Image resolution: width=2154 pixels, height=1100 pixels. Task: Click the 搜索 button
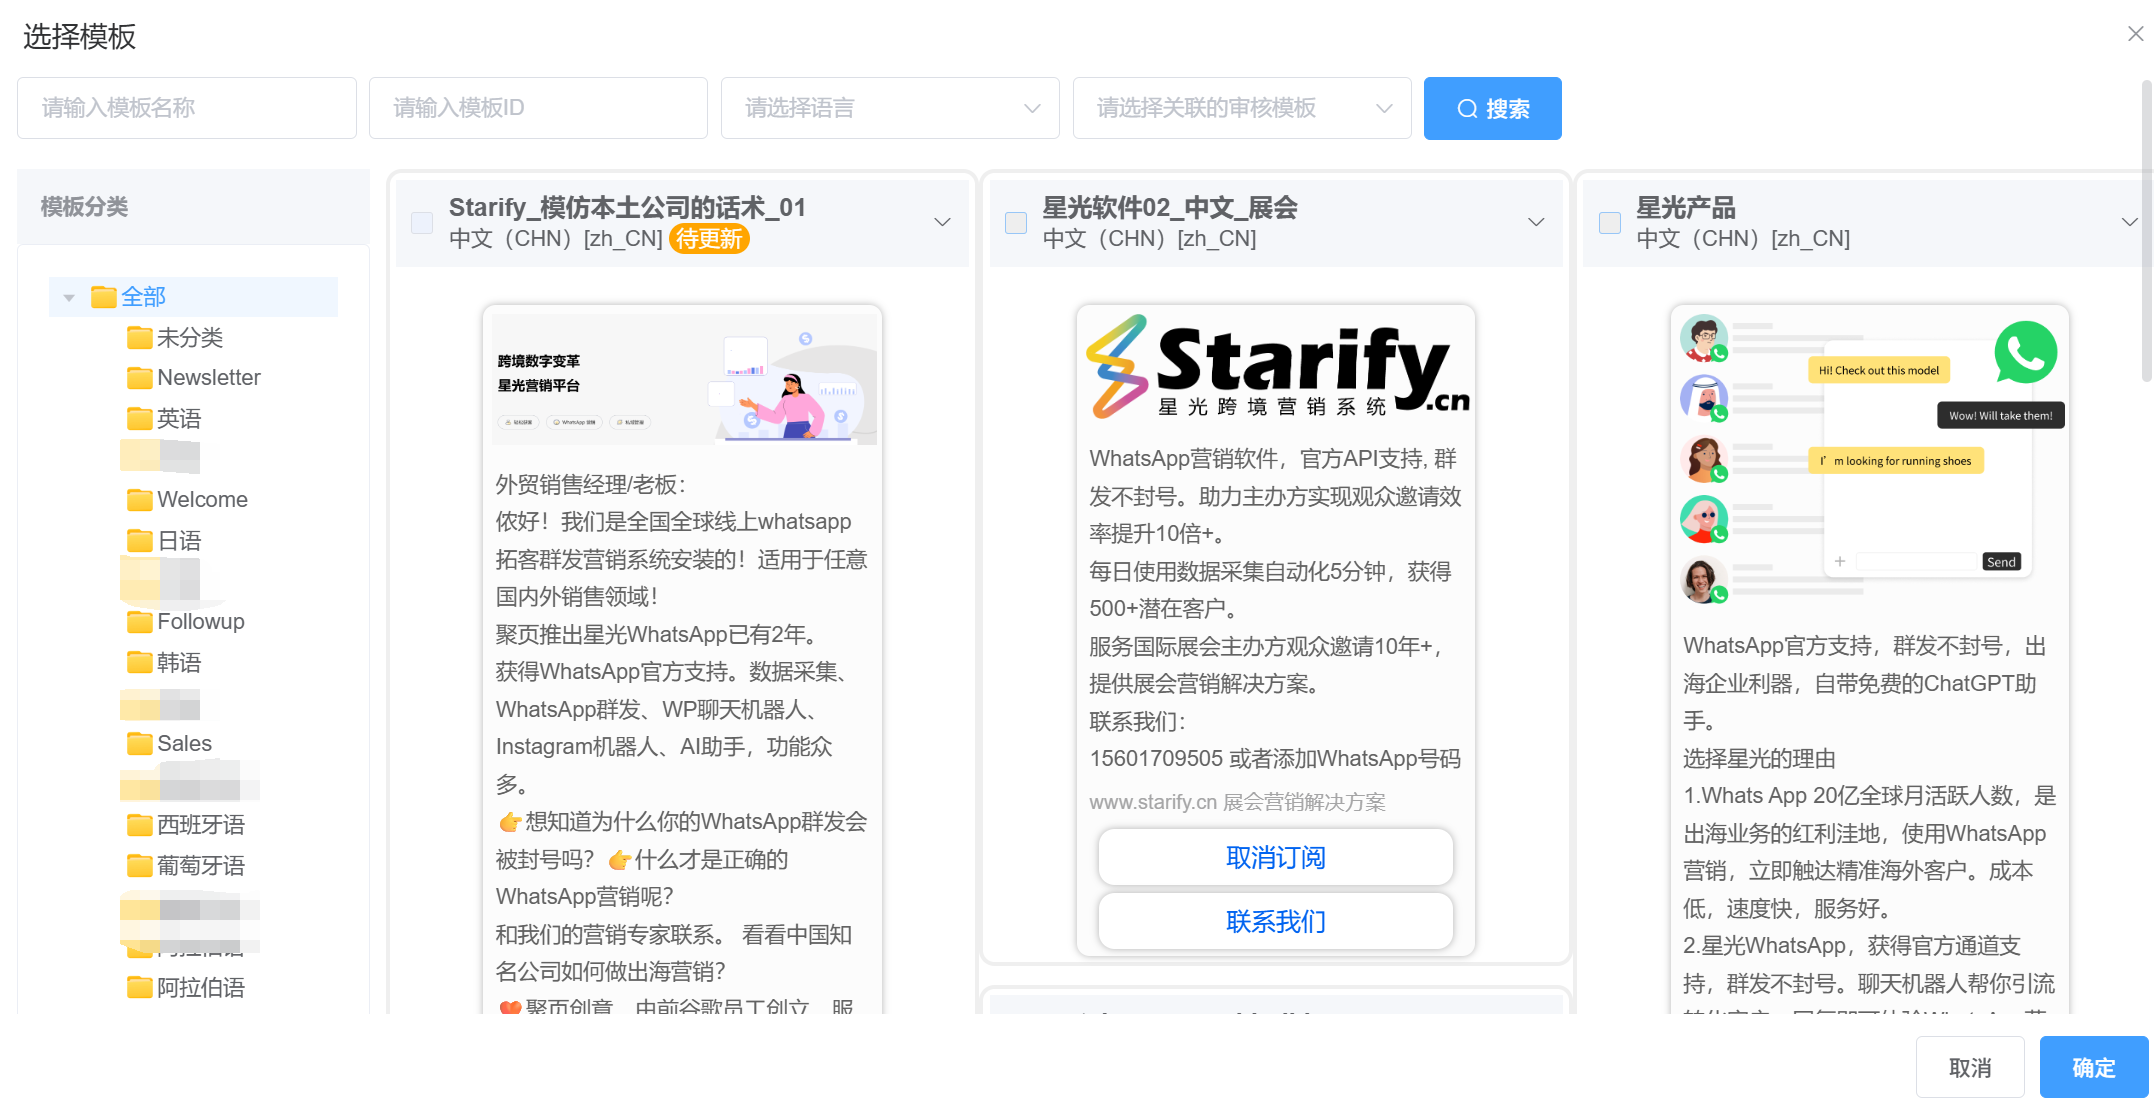[x=1493, y=108]
